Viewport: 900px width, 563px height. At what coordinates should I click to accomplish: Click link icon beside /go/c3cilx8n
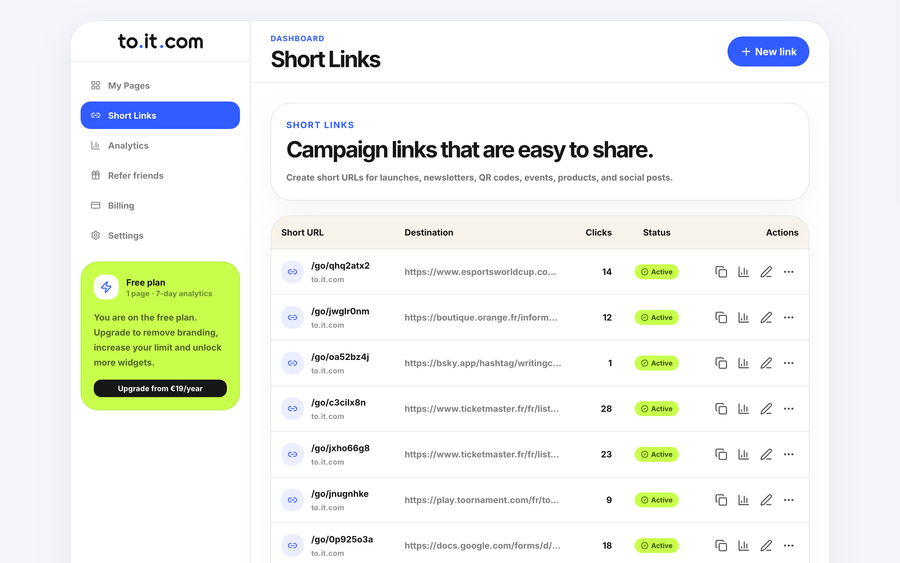(292, 409)
